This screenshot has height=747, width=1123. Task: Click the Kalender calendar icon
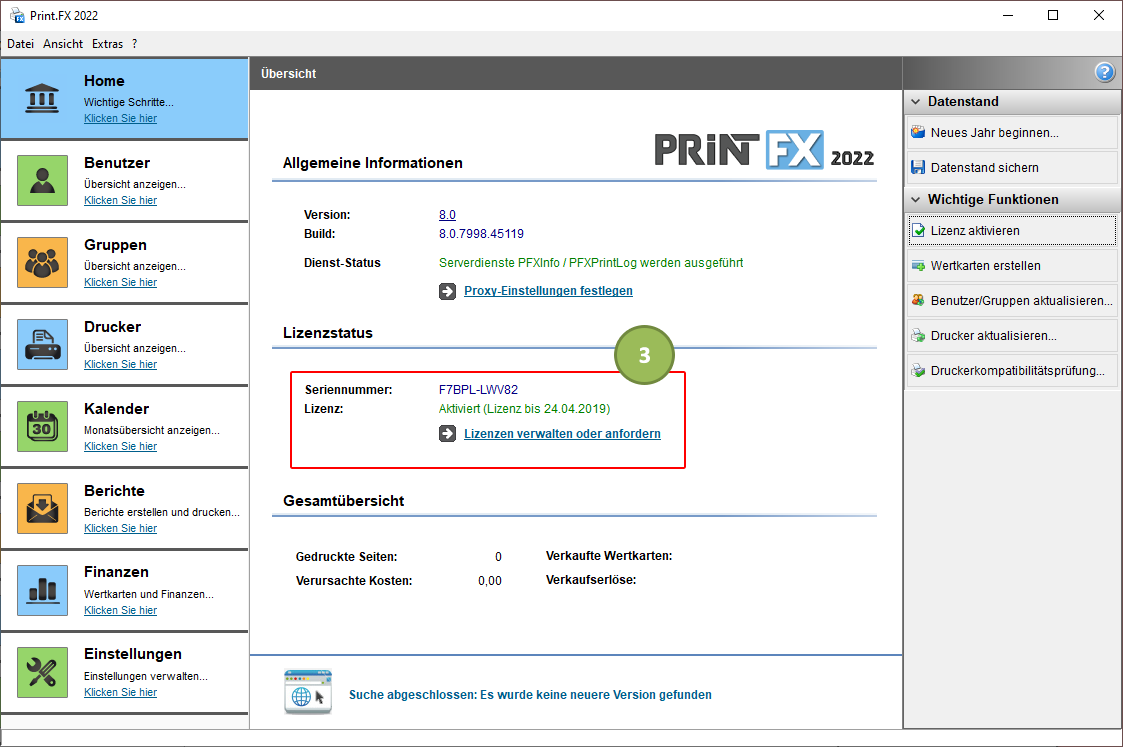tap(42, 426)
